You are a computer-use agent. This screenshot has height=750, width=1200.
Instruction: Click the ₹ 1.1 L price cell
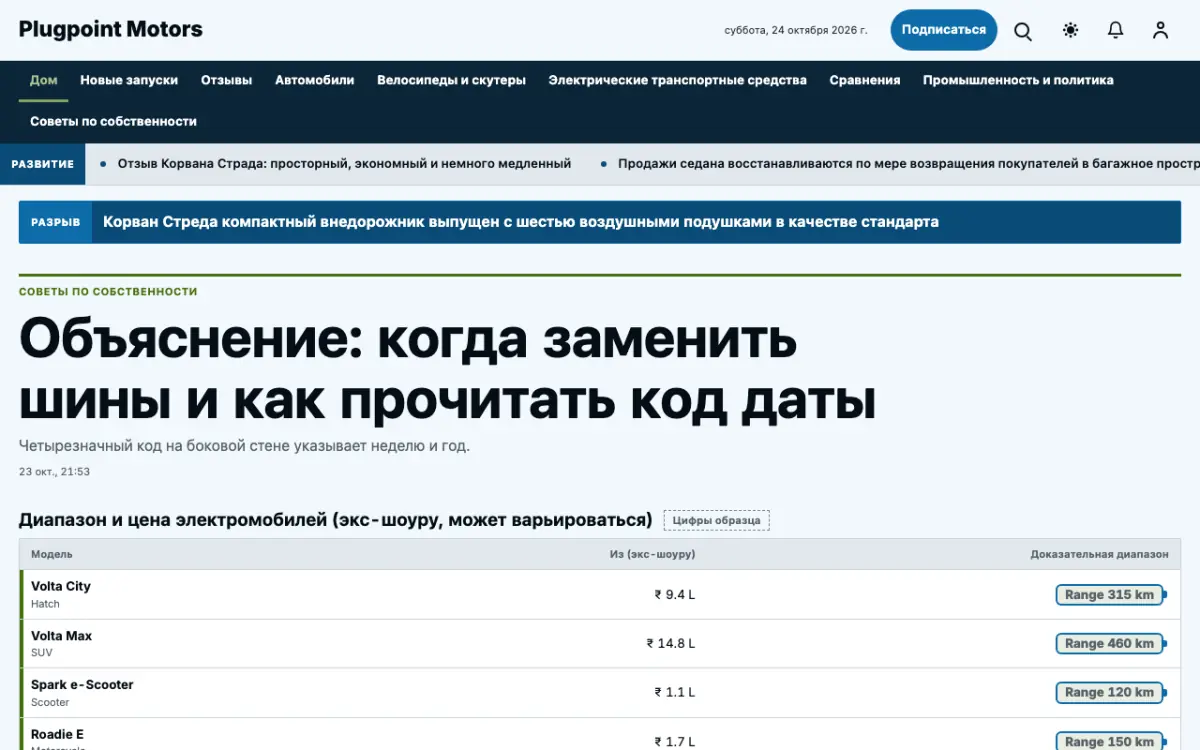pyautogui.click(x=675, y=692)
